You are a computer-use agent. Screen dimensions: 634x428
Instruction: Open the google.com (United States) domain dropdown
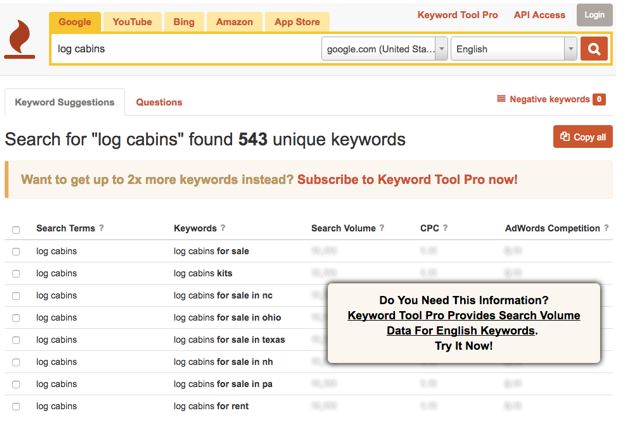385,49
